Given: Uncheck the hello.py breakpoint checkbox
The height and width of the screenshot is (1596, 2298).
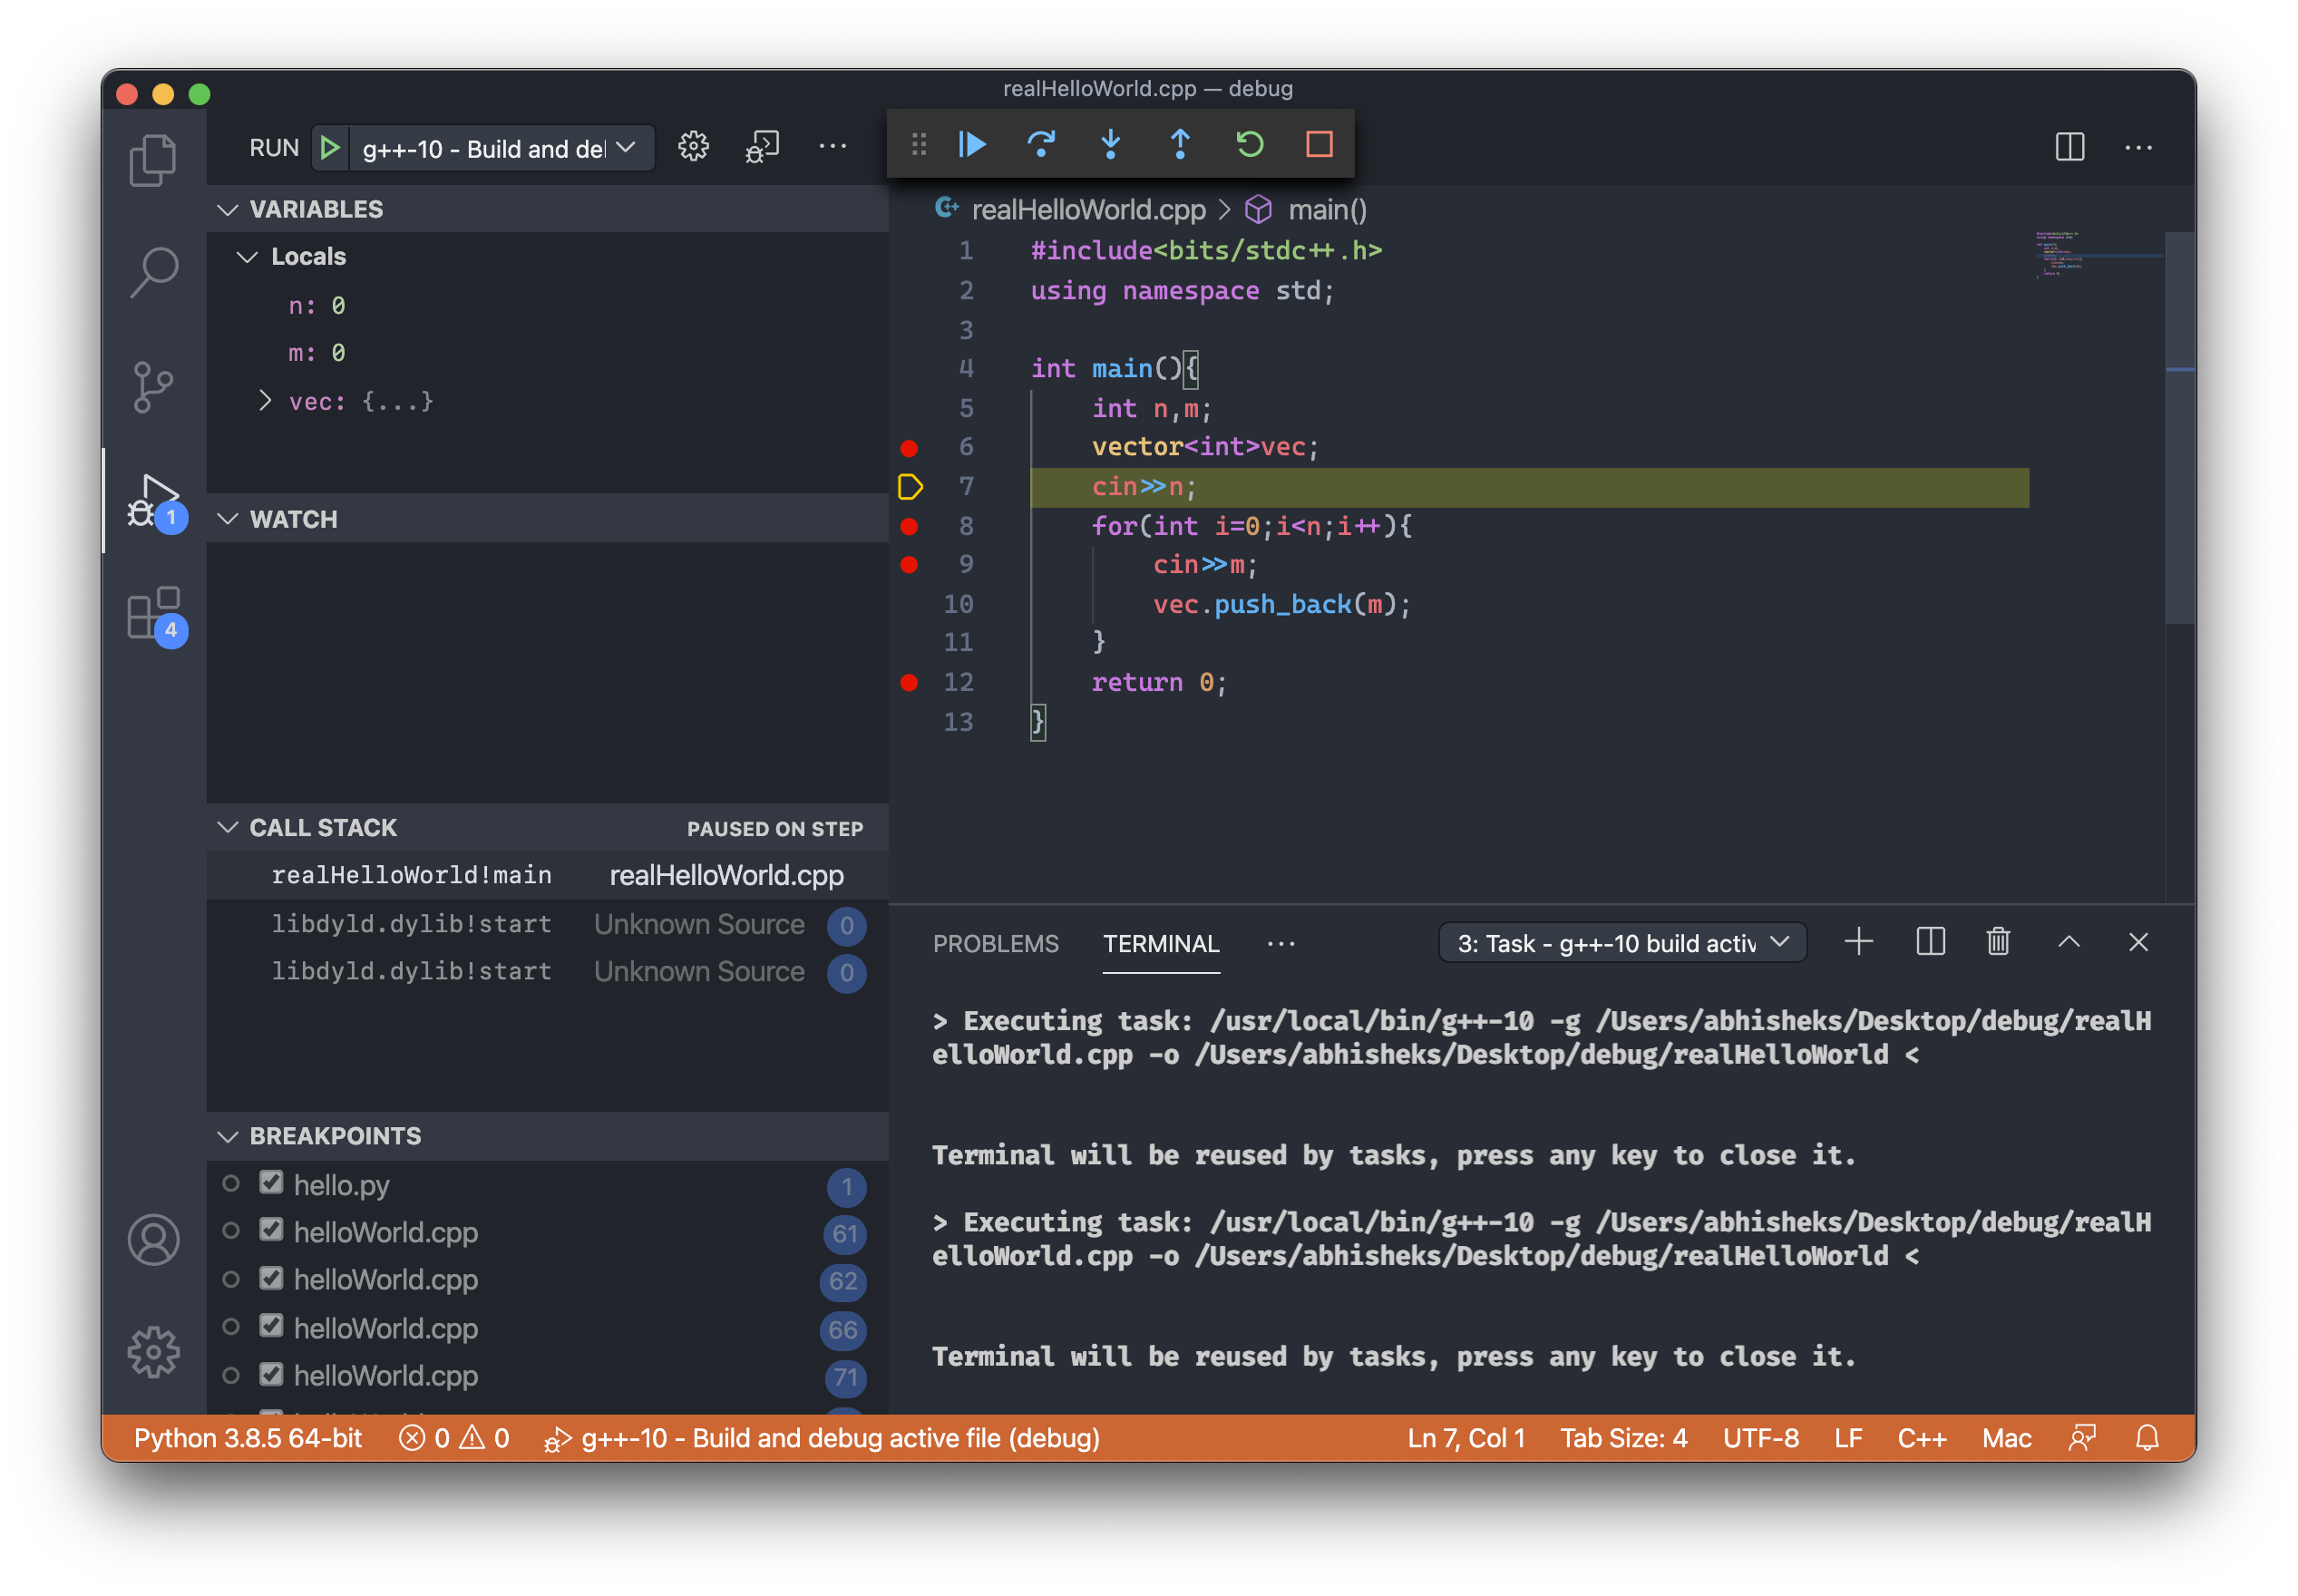Looking at the screenshot, I should [271, 1183].
